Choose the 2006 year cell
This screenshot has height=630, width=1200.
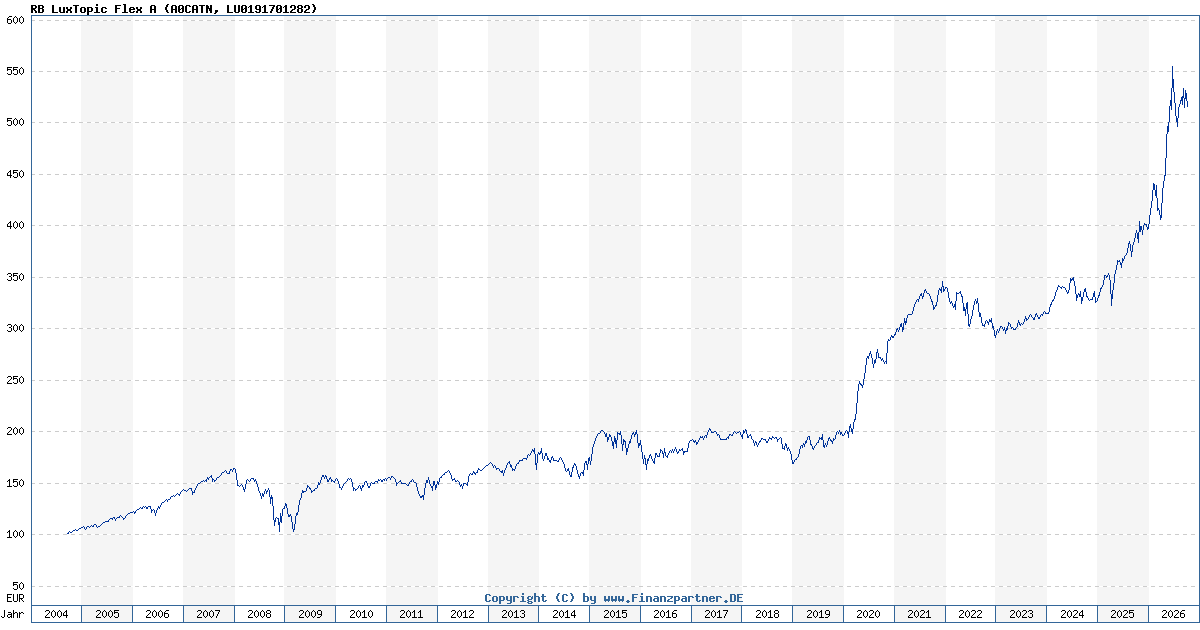(158, 614)
